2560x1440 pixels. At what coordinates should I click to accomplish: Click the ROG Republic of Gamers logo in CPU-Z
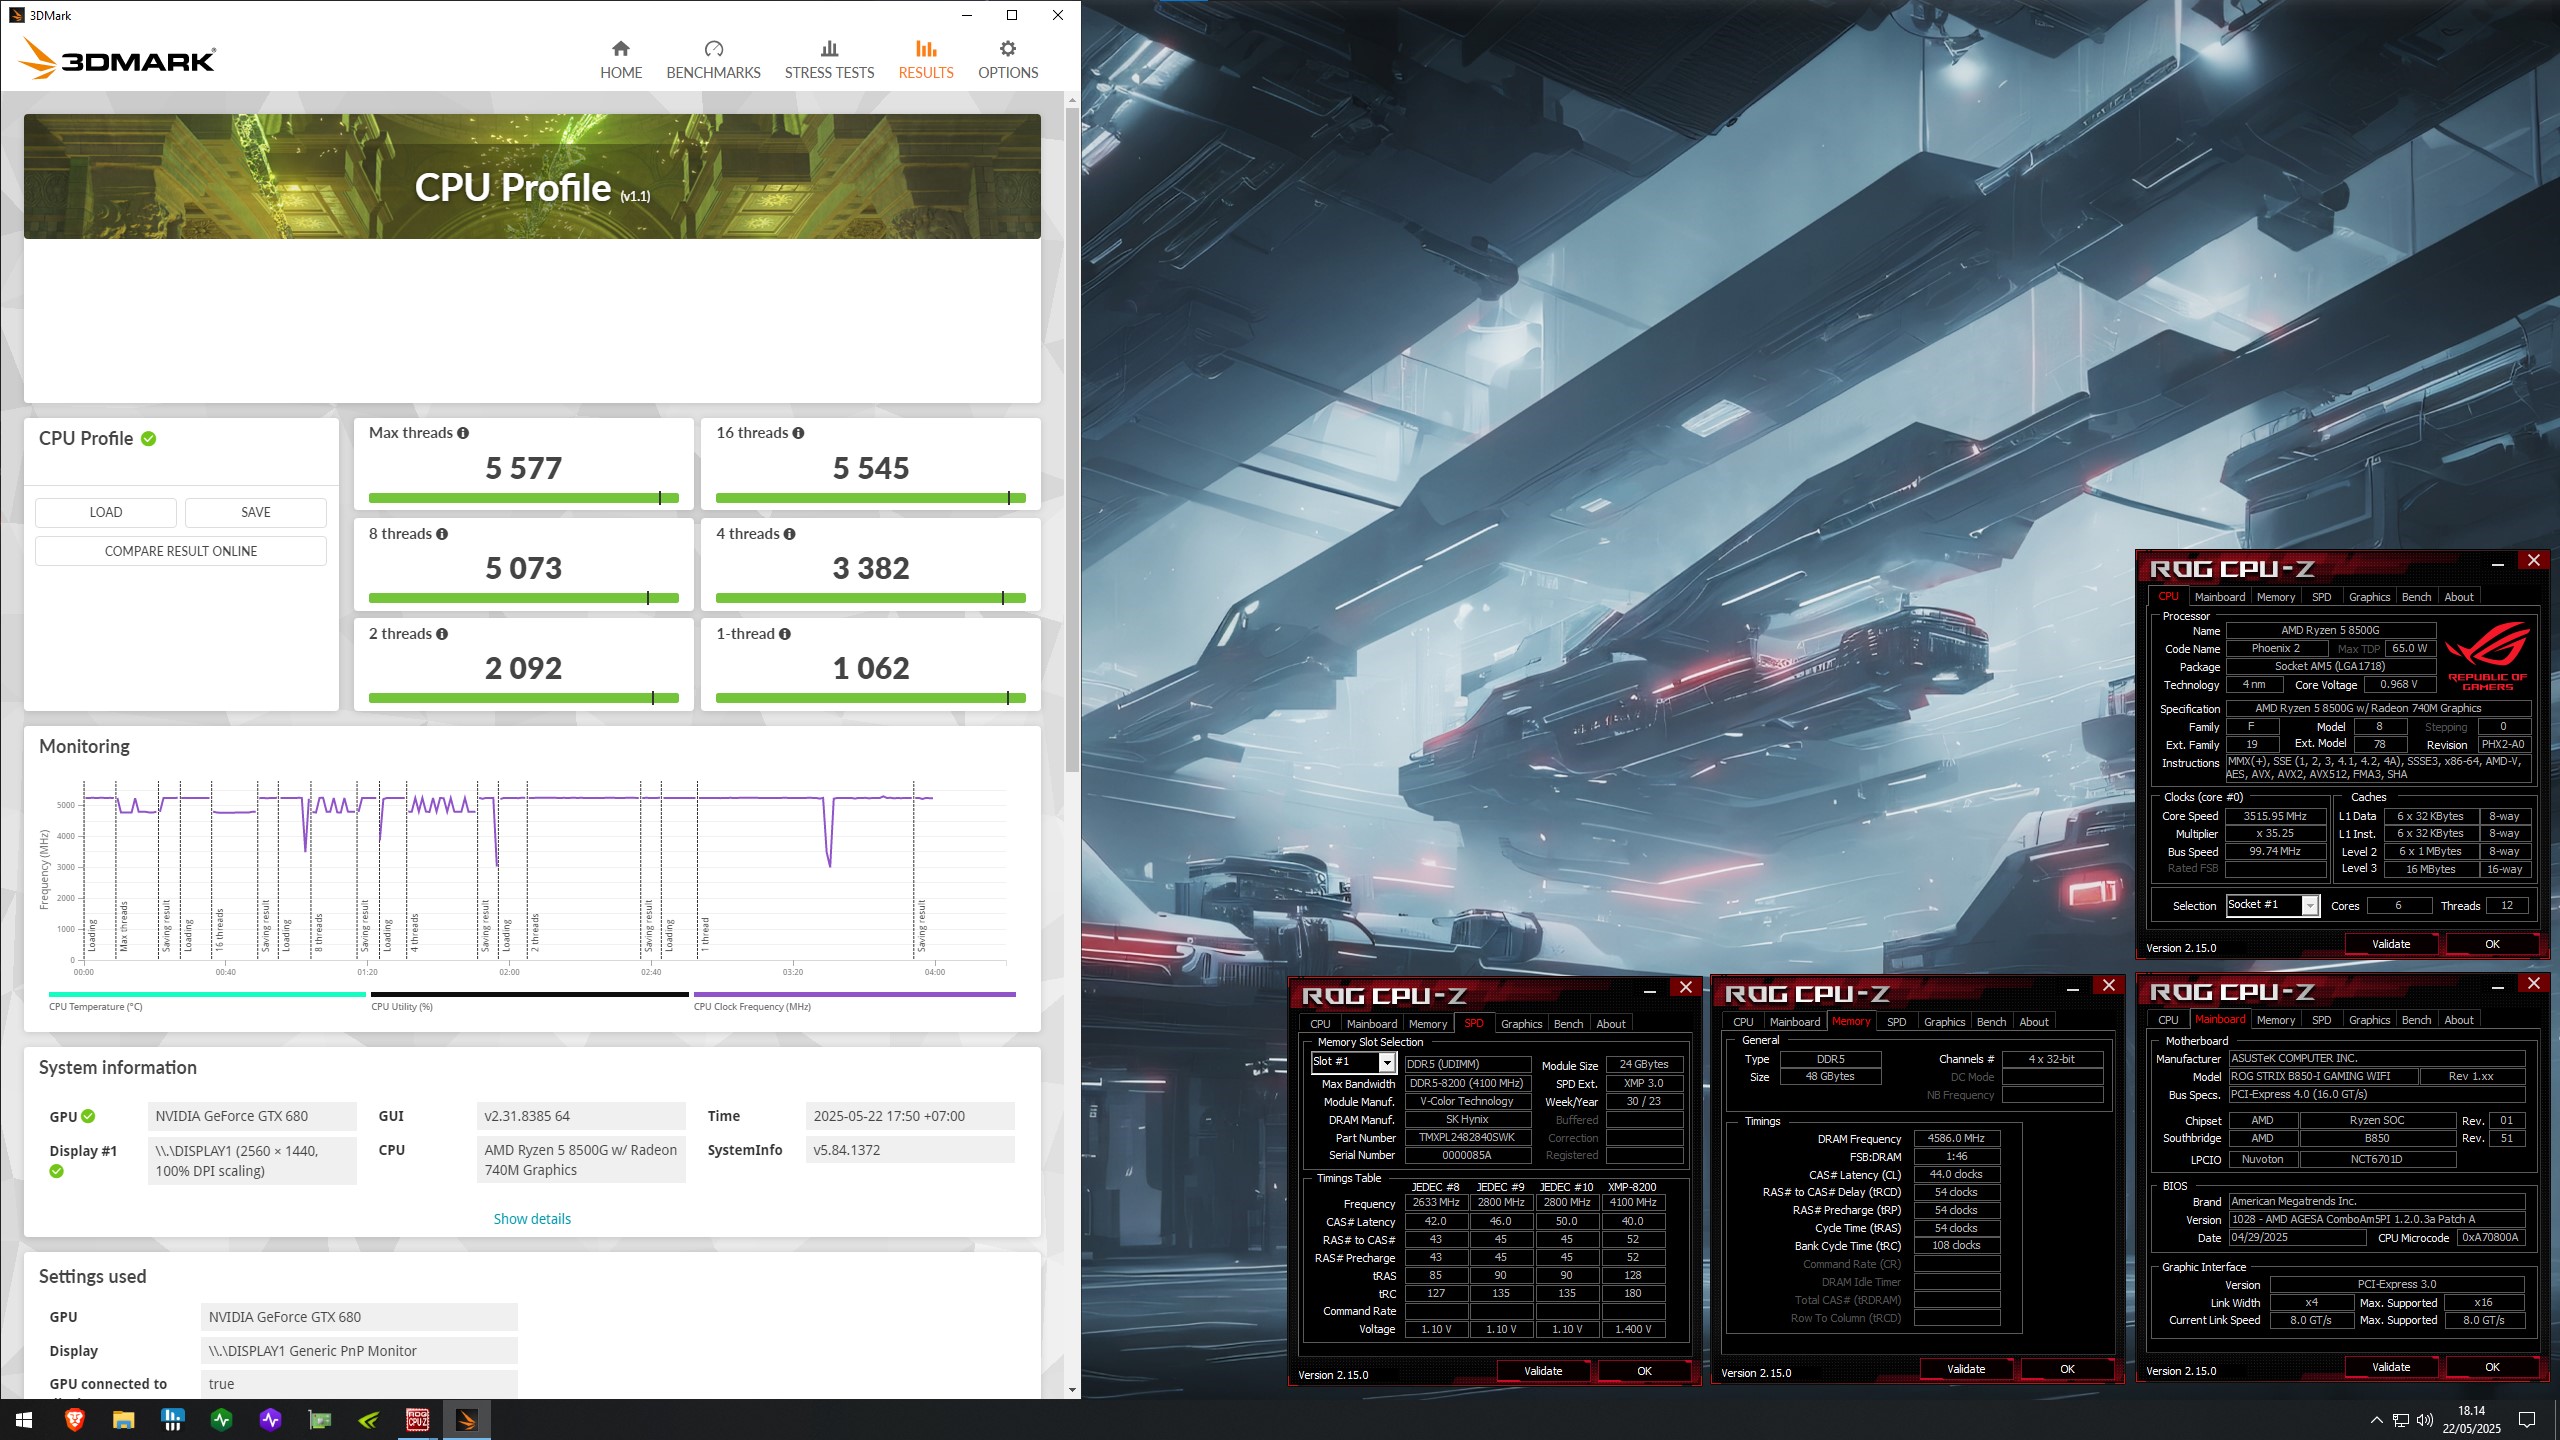(x=2487, y=656)
